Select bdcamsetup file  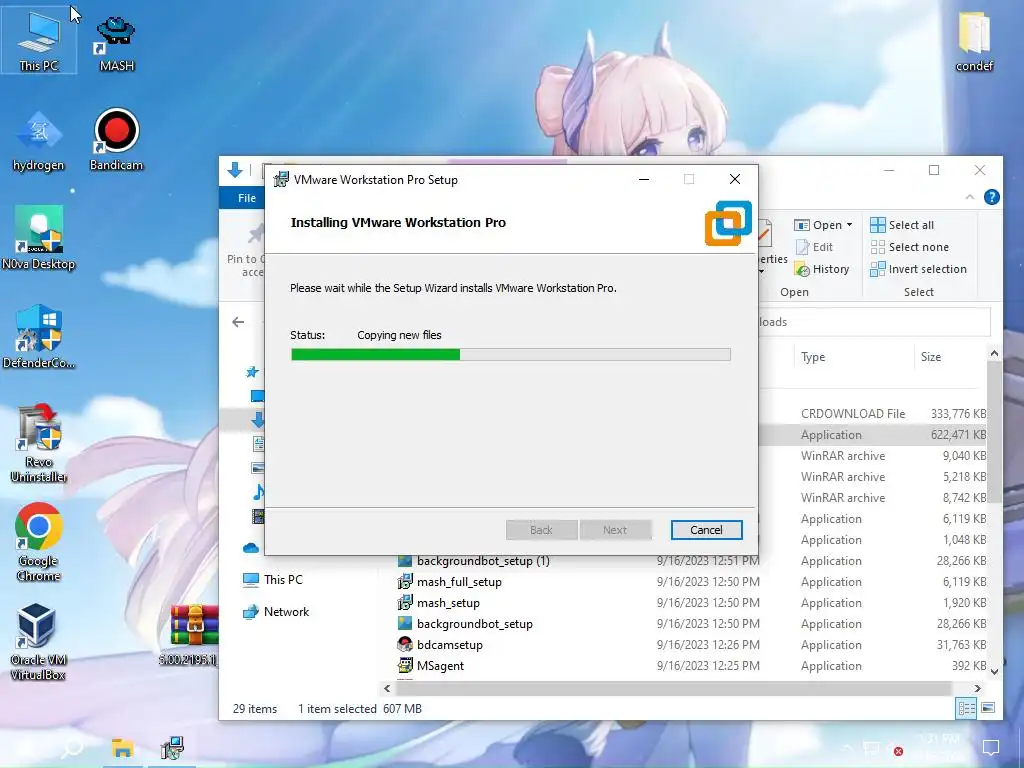click(440, 645)
